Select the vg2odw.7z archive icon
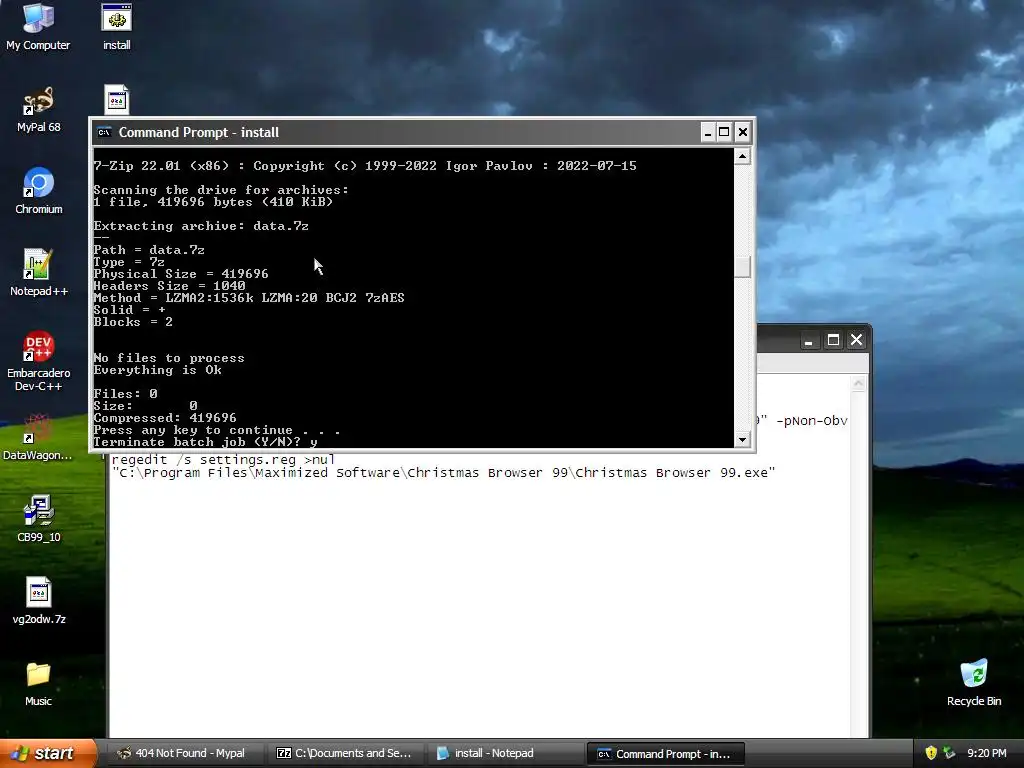 (x=38, y=601)
